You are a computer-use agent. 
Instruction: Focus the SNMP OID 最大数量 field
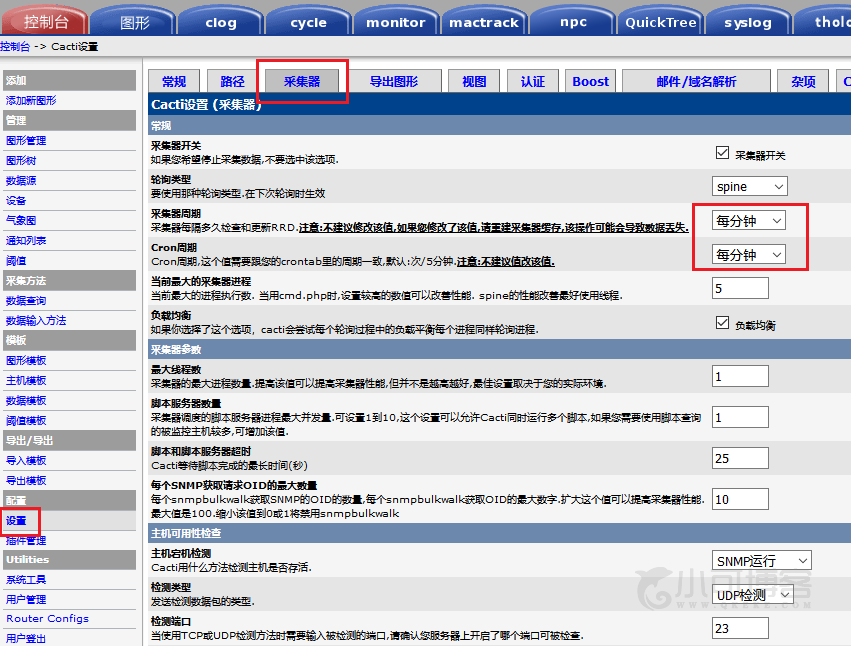point(740,499)
